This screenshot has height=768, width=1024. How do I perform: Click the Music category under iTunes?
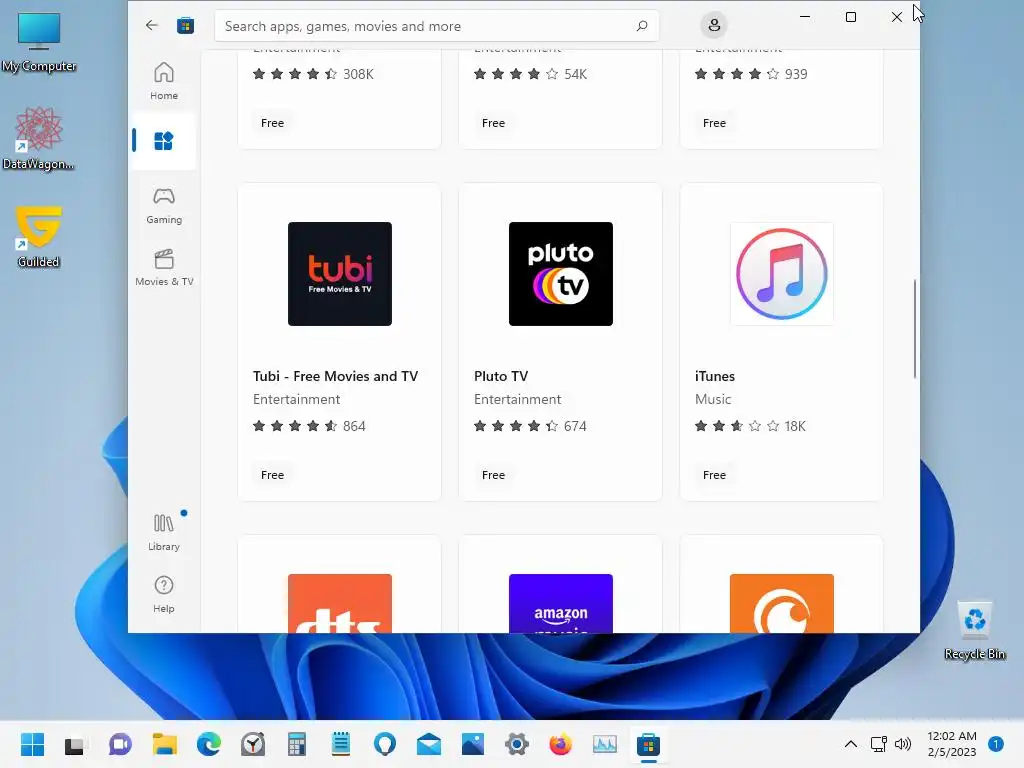pos(712,399)
